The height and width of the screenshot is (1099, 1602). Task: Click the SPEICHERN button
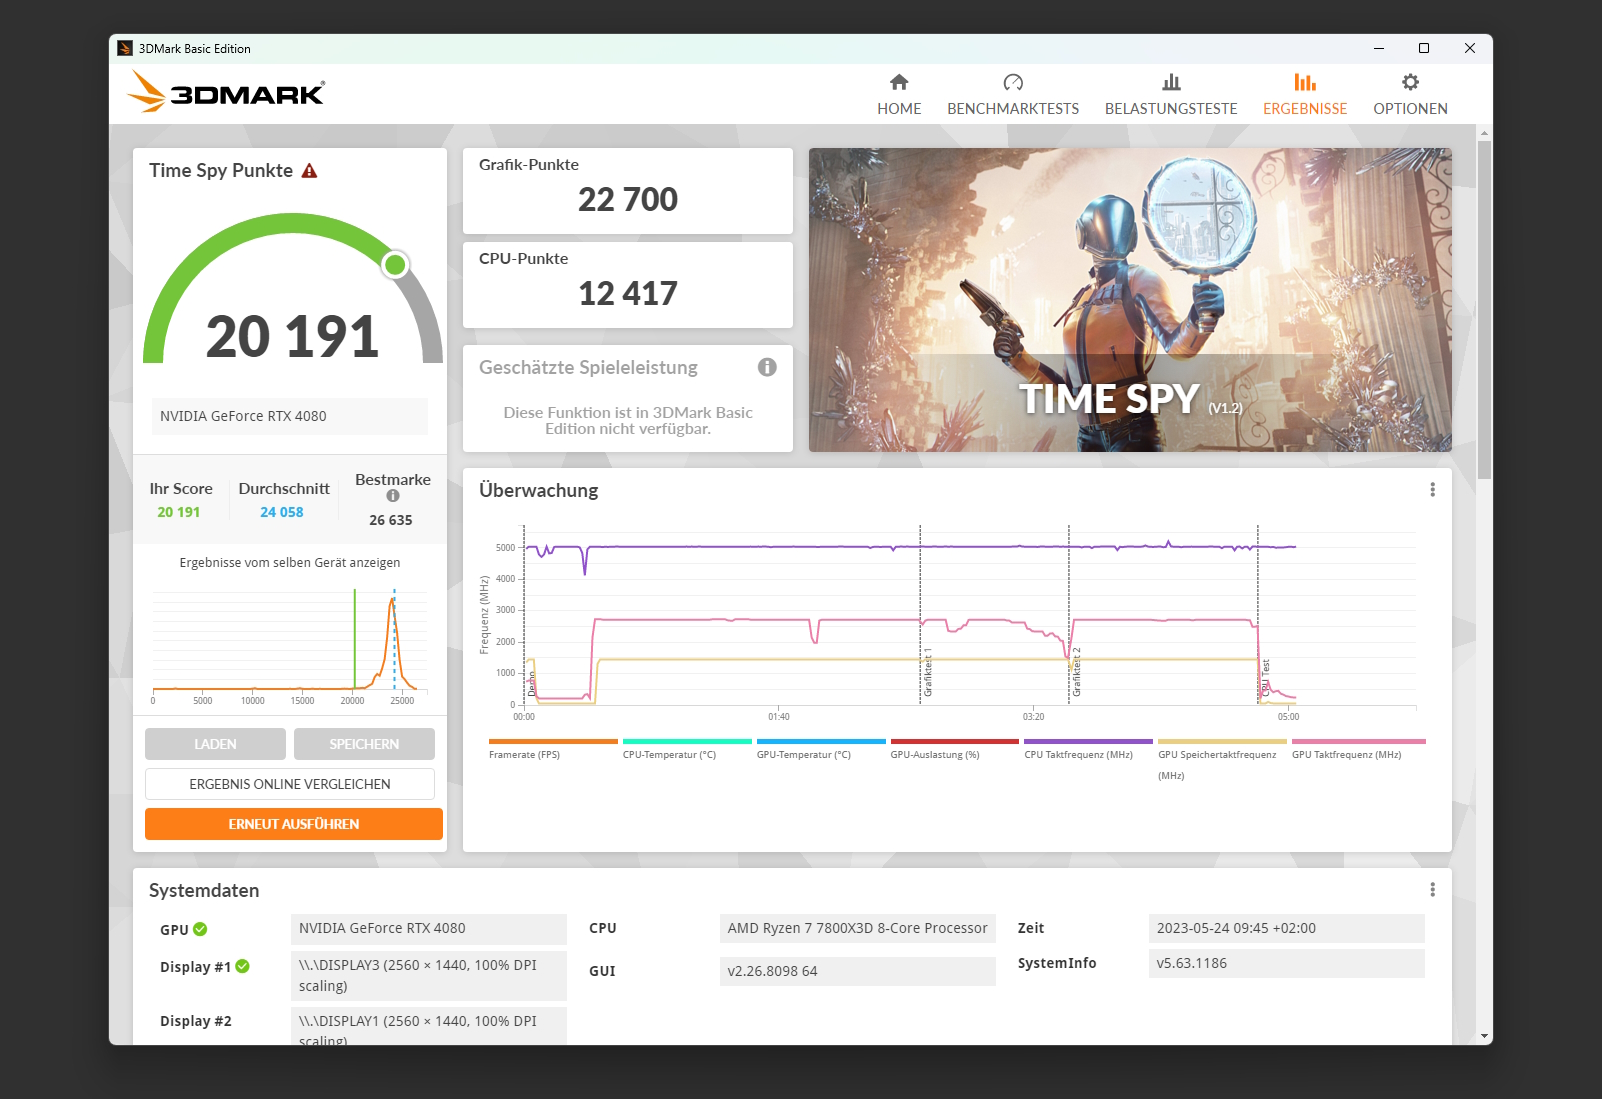(364, 744)
